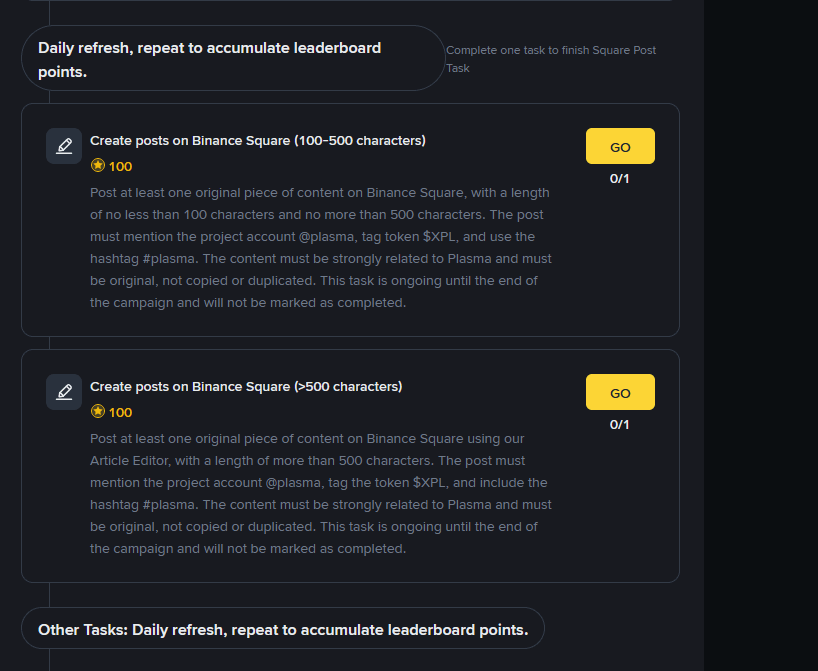Click the 0/1 progress counter under the first GO button
818x671 pixels.
[620, 179]
